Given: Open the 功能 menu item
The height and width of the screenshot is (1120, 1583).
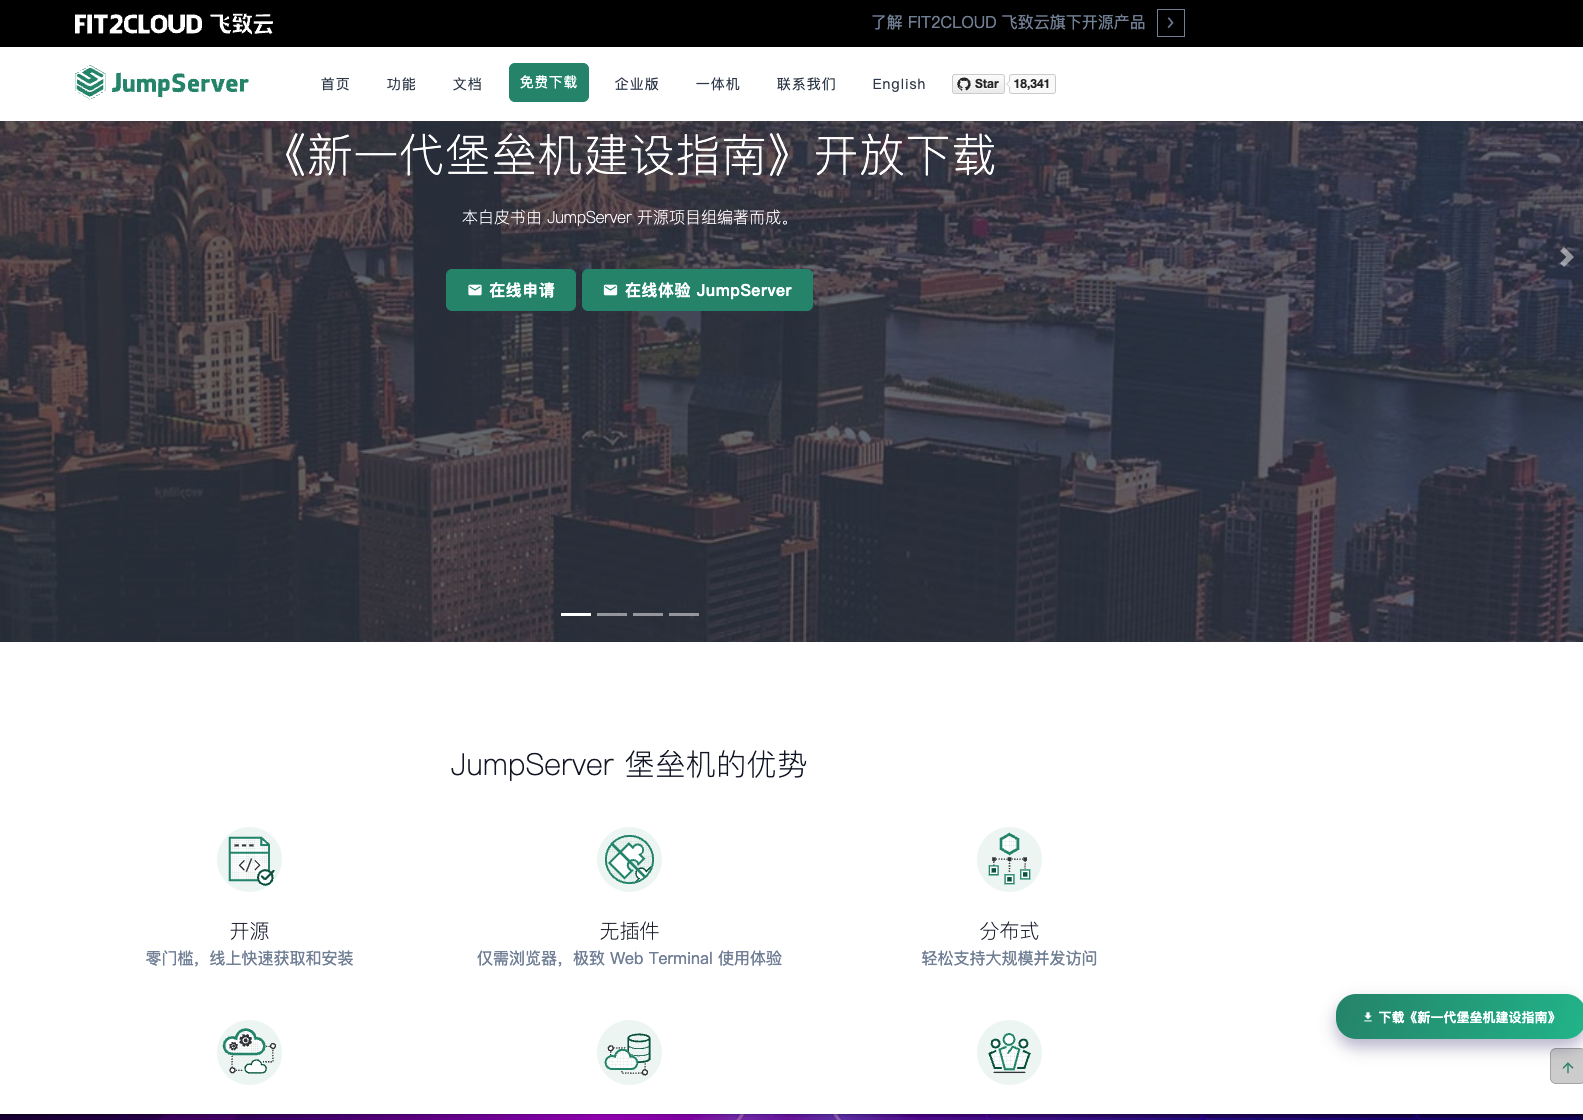Looking at the screenshot, I should [x=401, y=84].
